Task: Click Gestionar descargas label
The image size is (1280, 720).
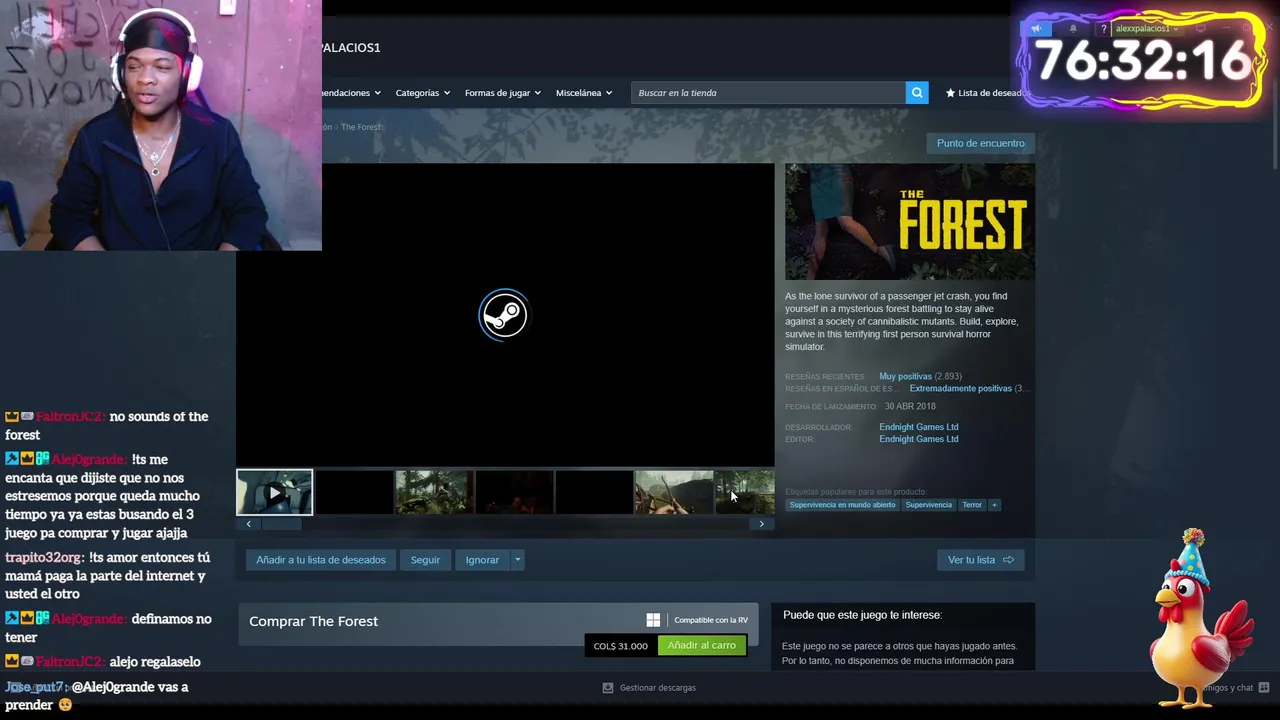Action: (x=658, y=688)
